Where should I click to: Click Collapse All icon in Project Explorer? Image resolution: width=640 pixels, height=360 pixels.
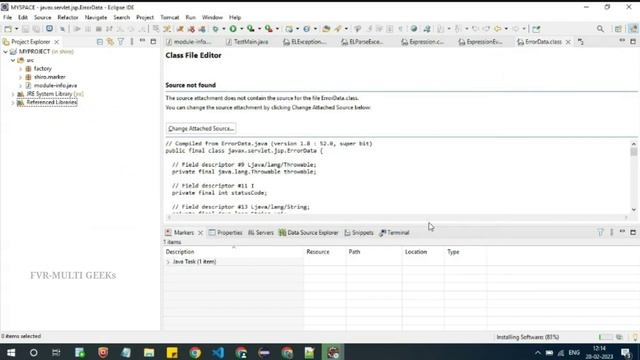100,42
